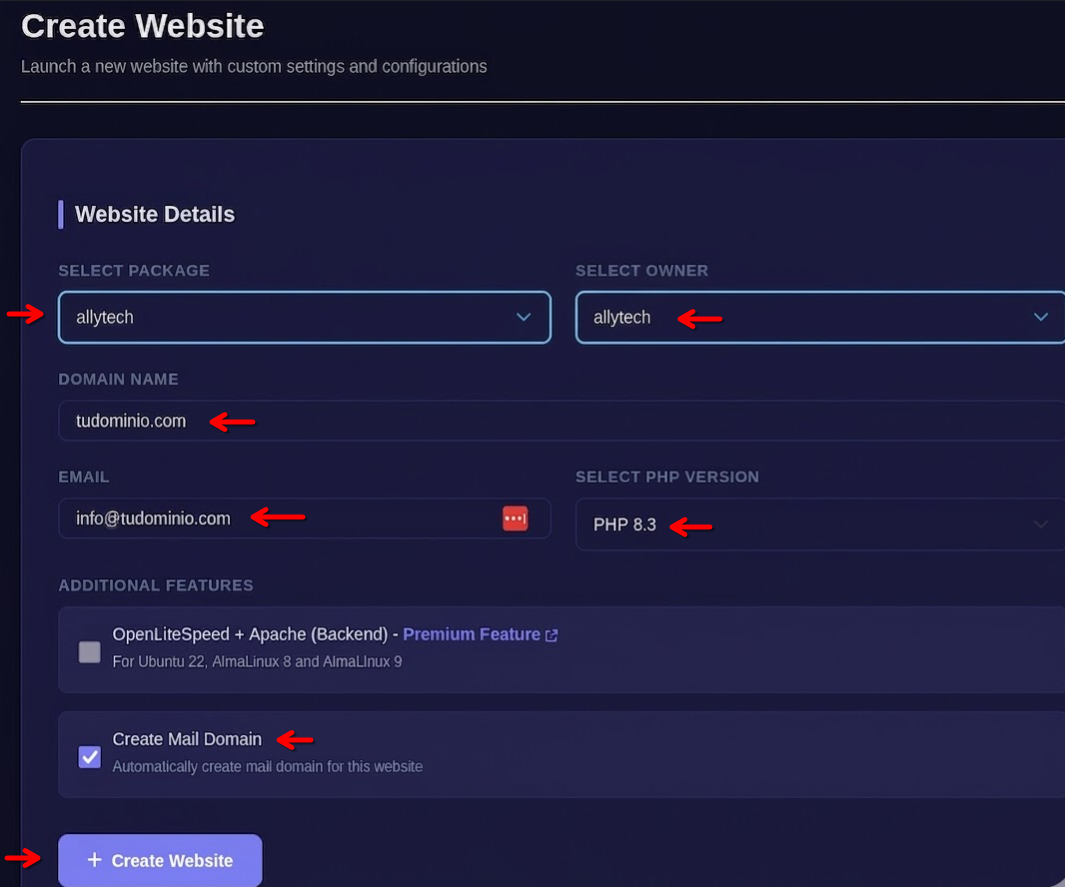Screen dimensions: 1065x887
Task: Enable the OpenLiteSpeed + Apache backend checkbox
Action: coord(89,651)
